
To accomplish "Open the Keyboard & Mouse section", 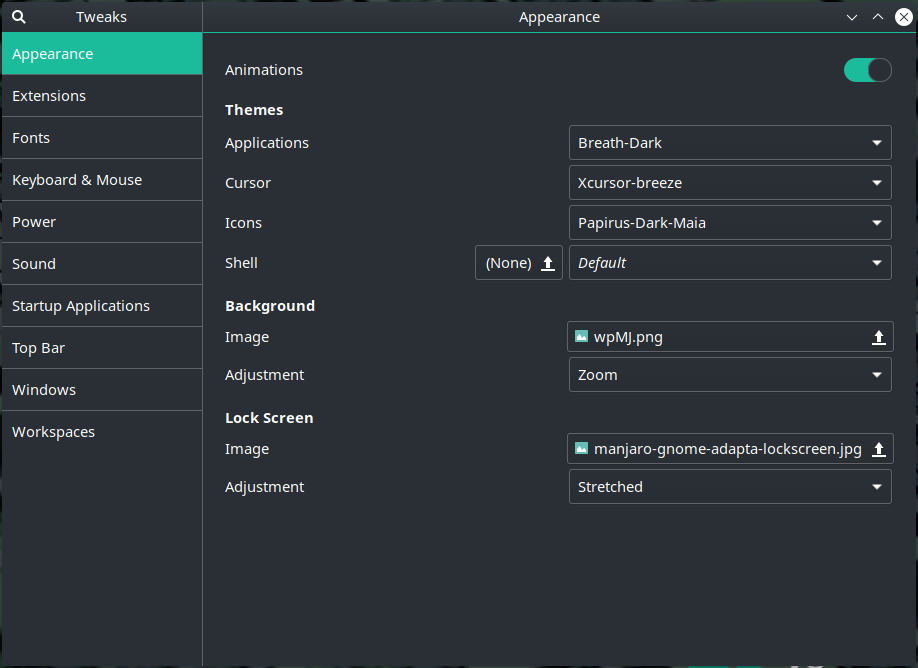I will [x=102, y=180].
